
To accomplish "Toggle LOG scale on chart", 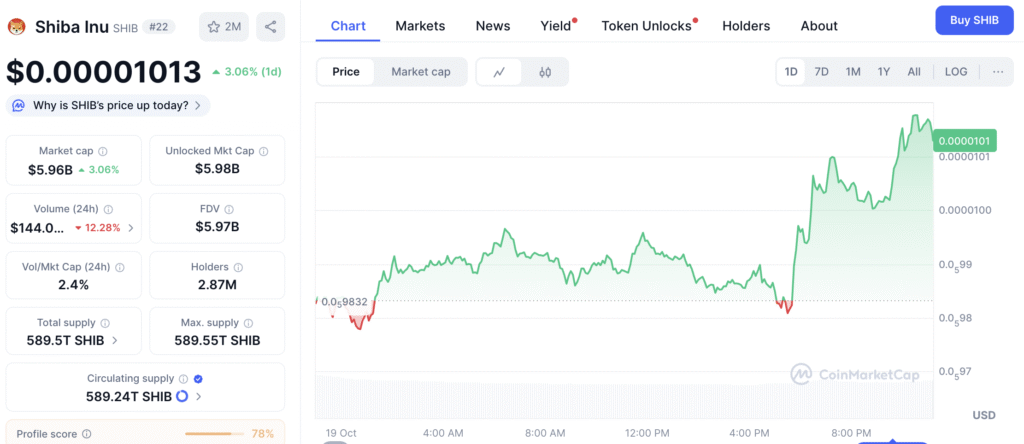I will coord(956,72).
